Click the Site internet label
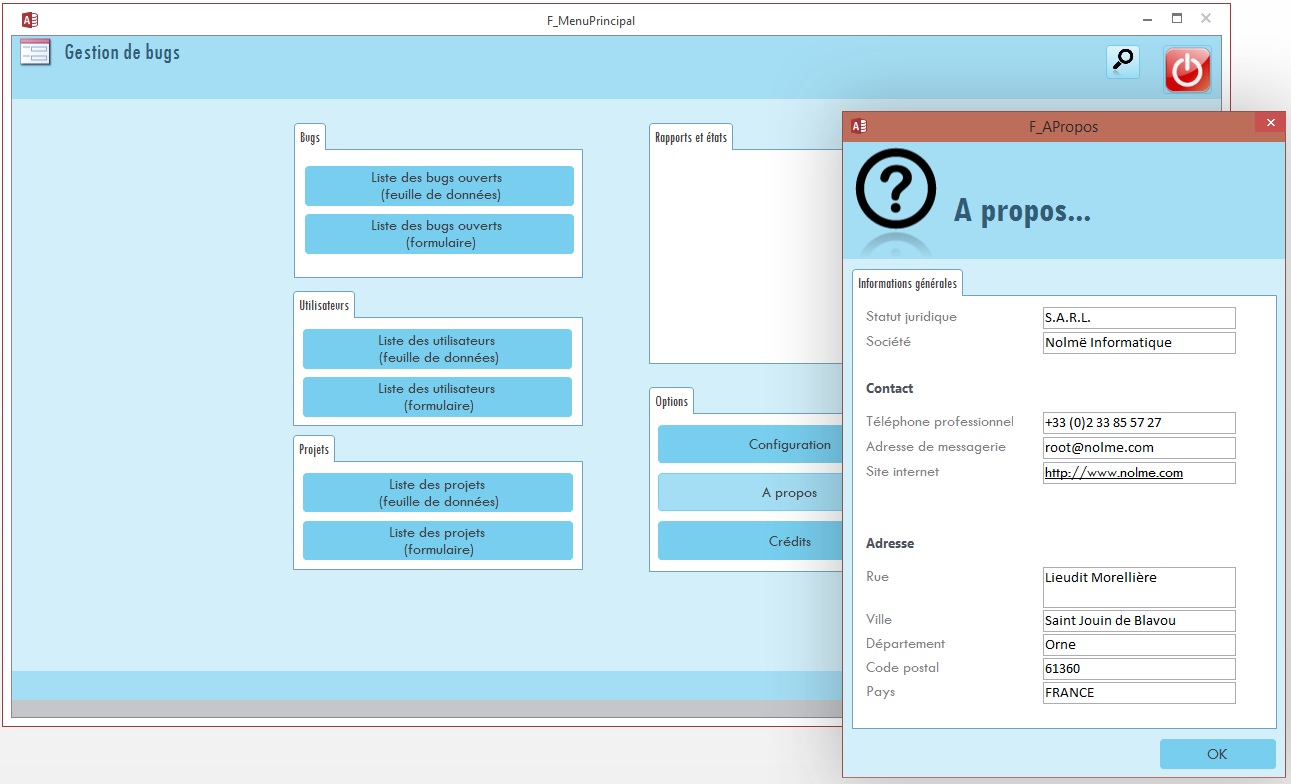 point(903,471)
